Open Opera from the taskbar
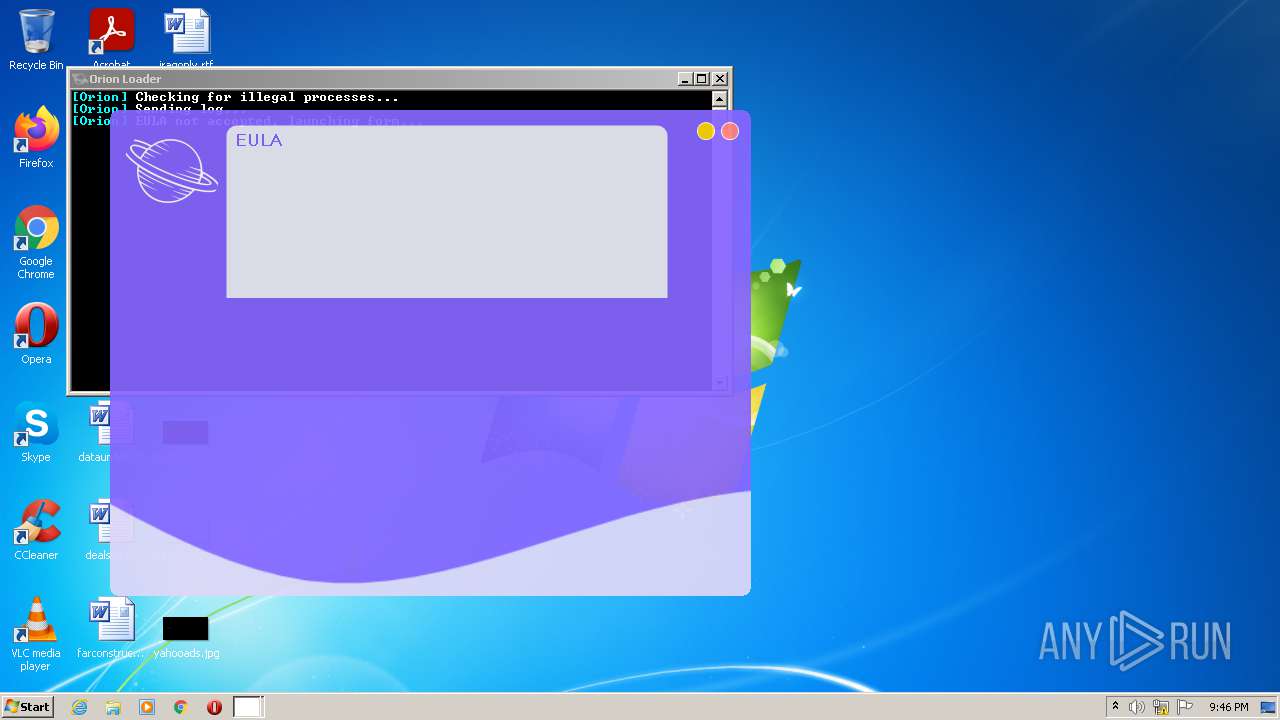1280x720 pixels. tap(214, 707)
